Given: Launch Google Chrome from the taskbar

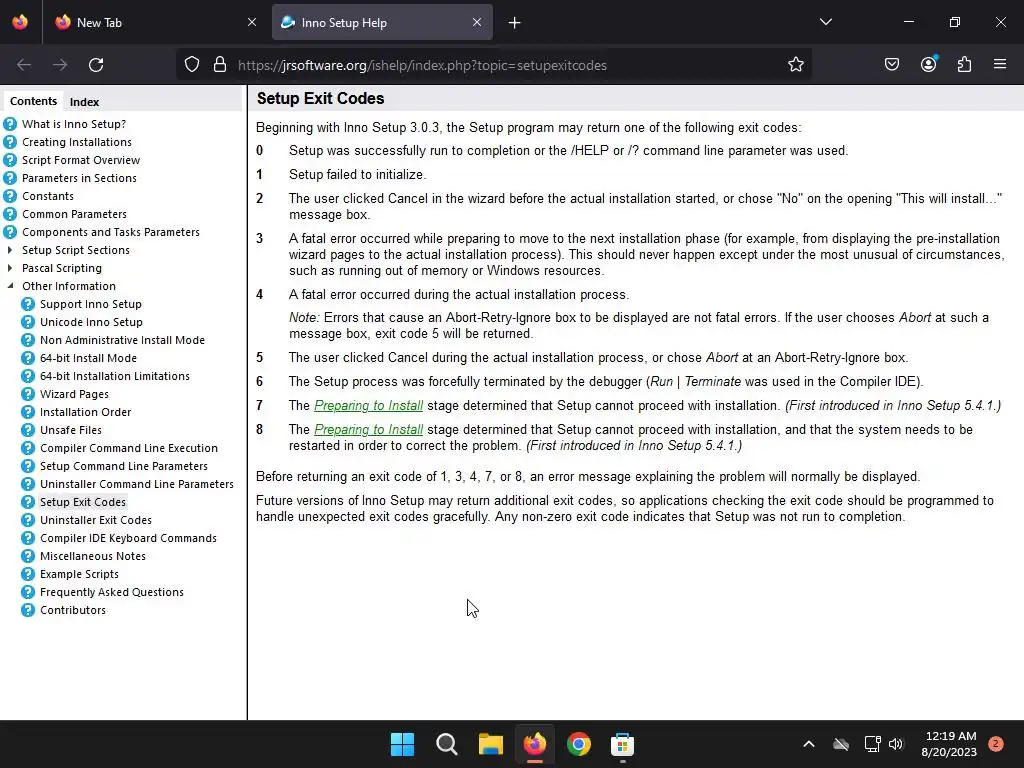Looking at the screenshot, I should pos(579,744).
